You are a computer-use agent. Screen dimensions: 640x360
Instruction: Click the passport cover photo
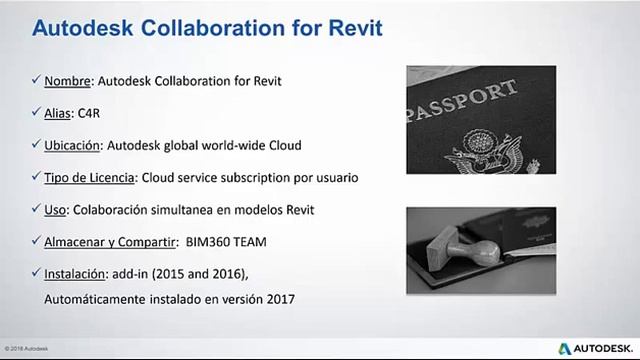(x=481, y=120)
